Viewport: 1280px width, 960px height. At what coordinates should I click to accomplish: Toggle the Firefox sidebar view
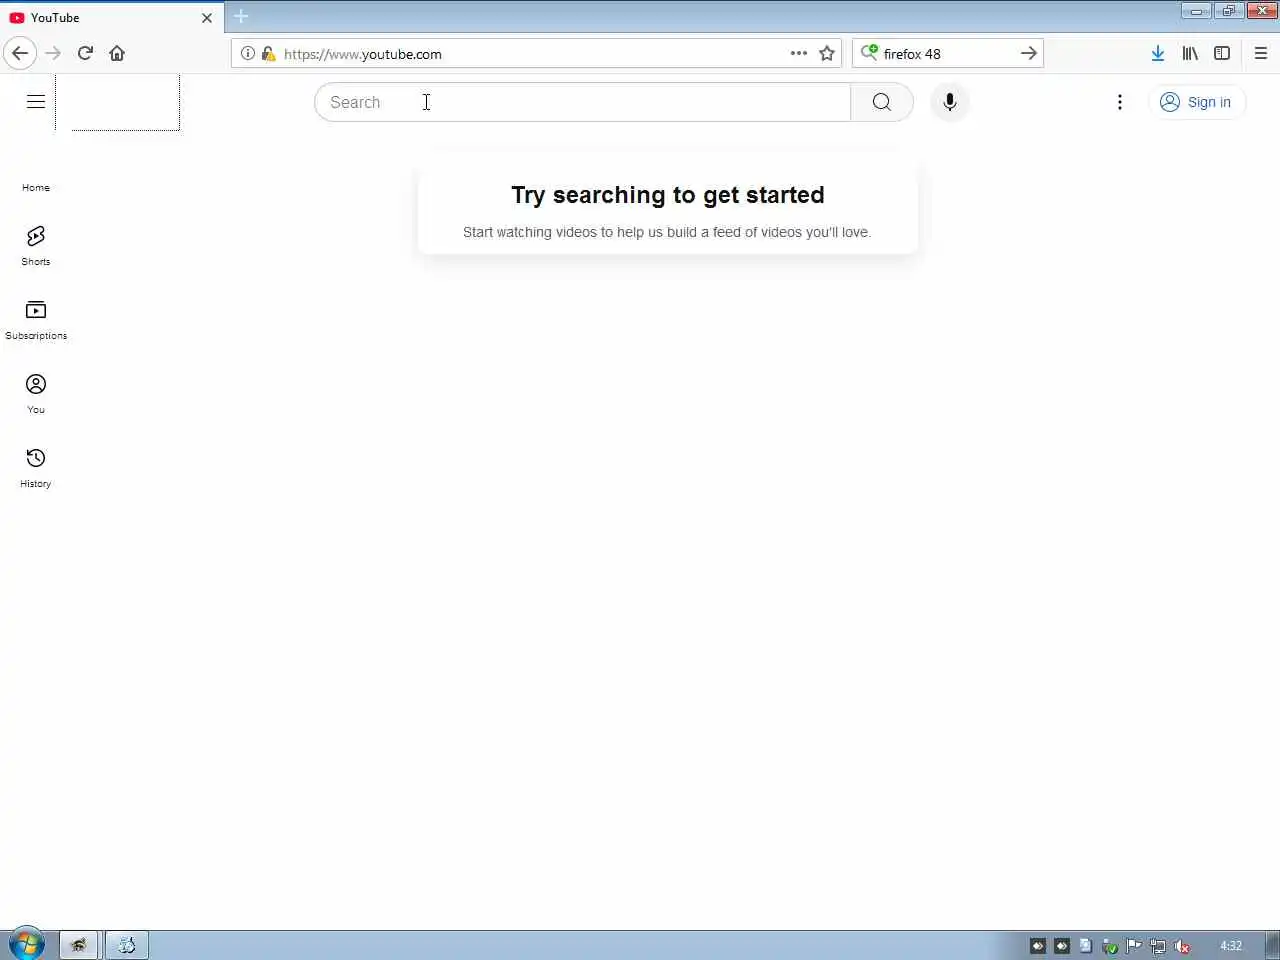click(x=1222, y=53)
